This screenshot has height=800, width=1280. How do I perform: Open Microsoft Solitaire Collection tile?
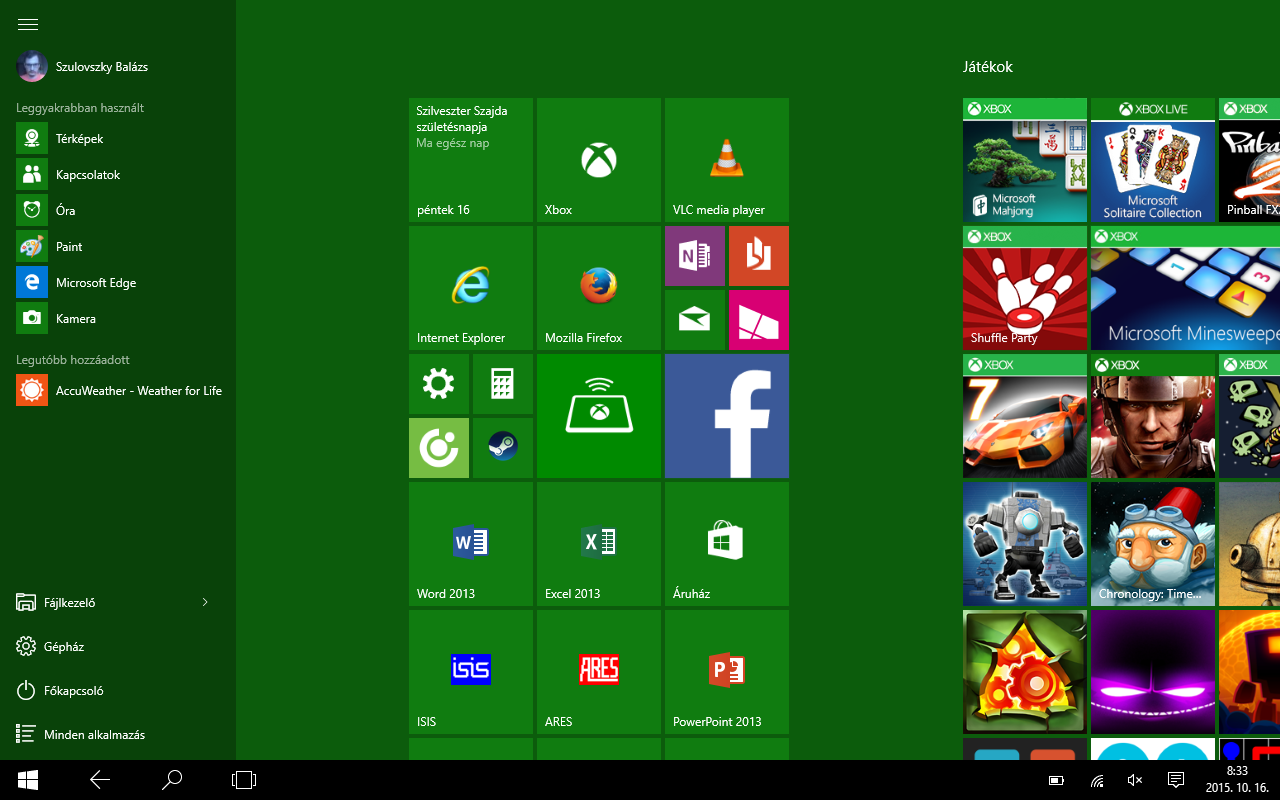1153,160
